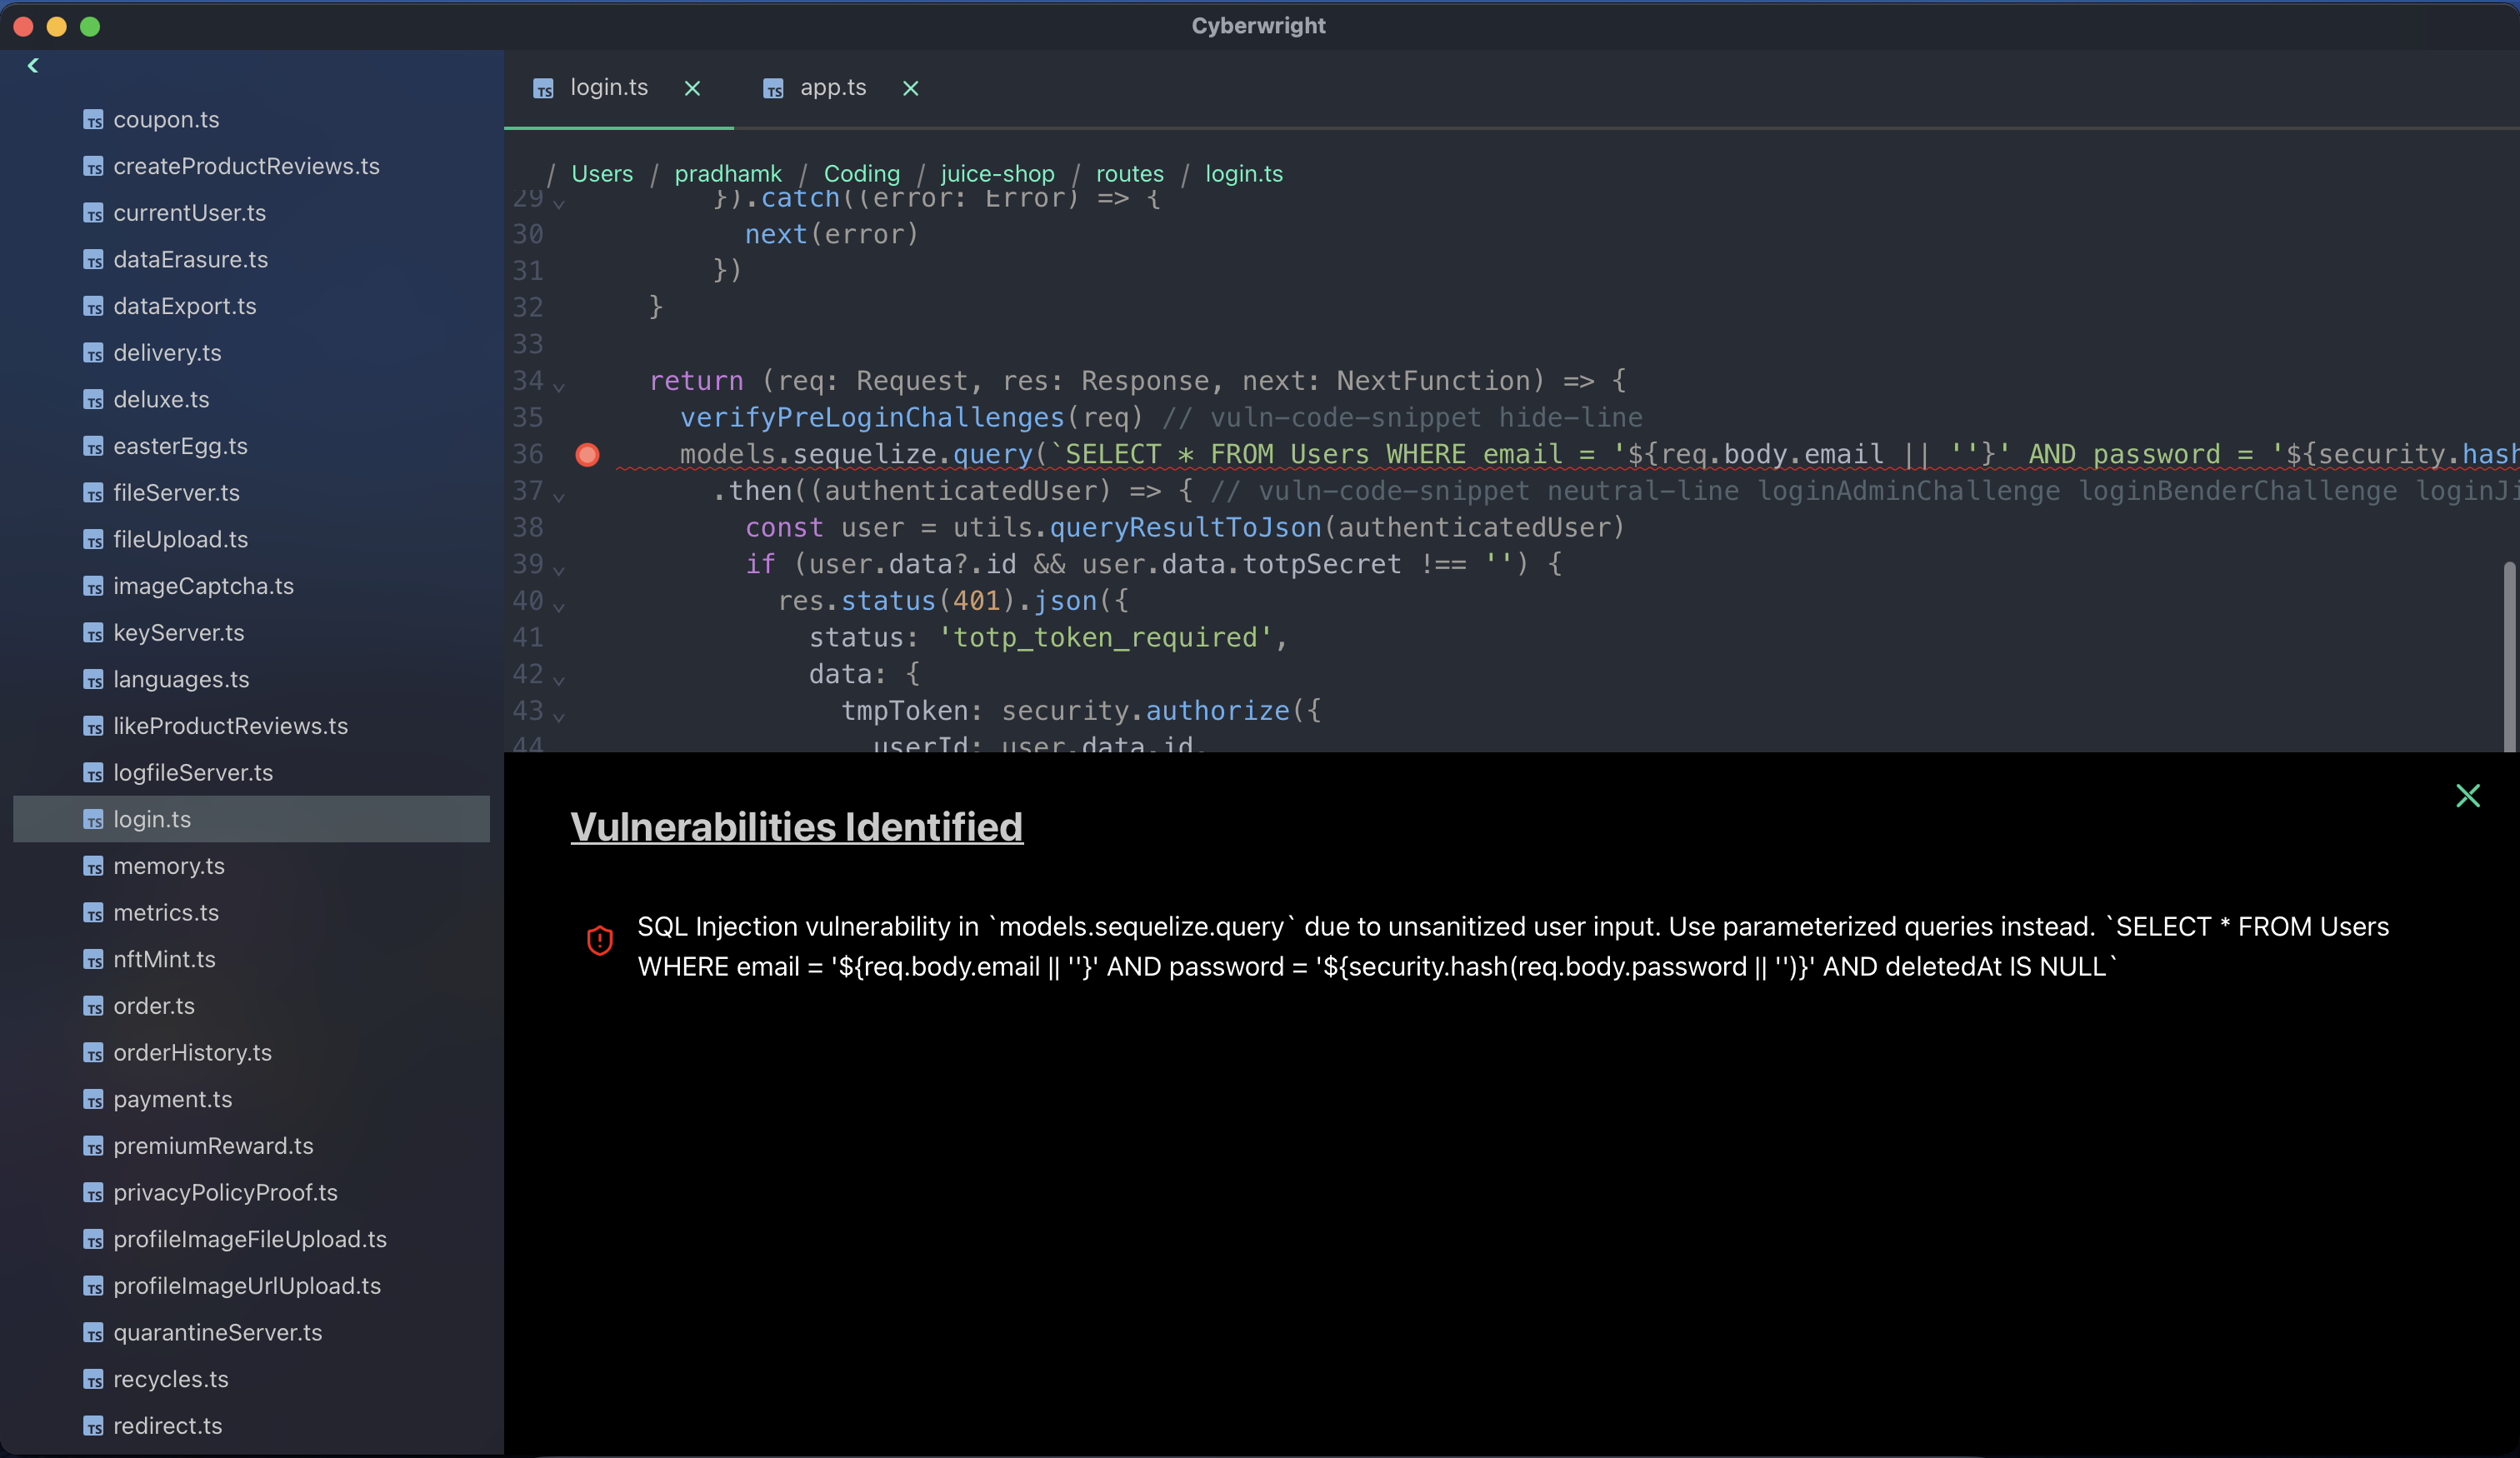Select the login.ts editor tab
The image size is (2520, 1458).
608,88
